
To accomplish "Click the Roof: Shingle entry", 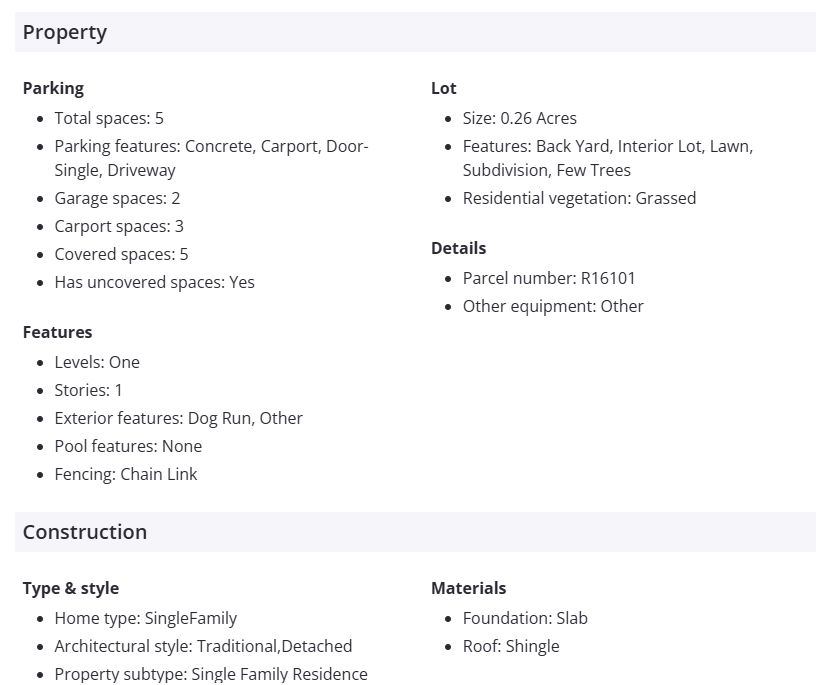I will pyautogui.click(x=511, y=646).
